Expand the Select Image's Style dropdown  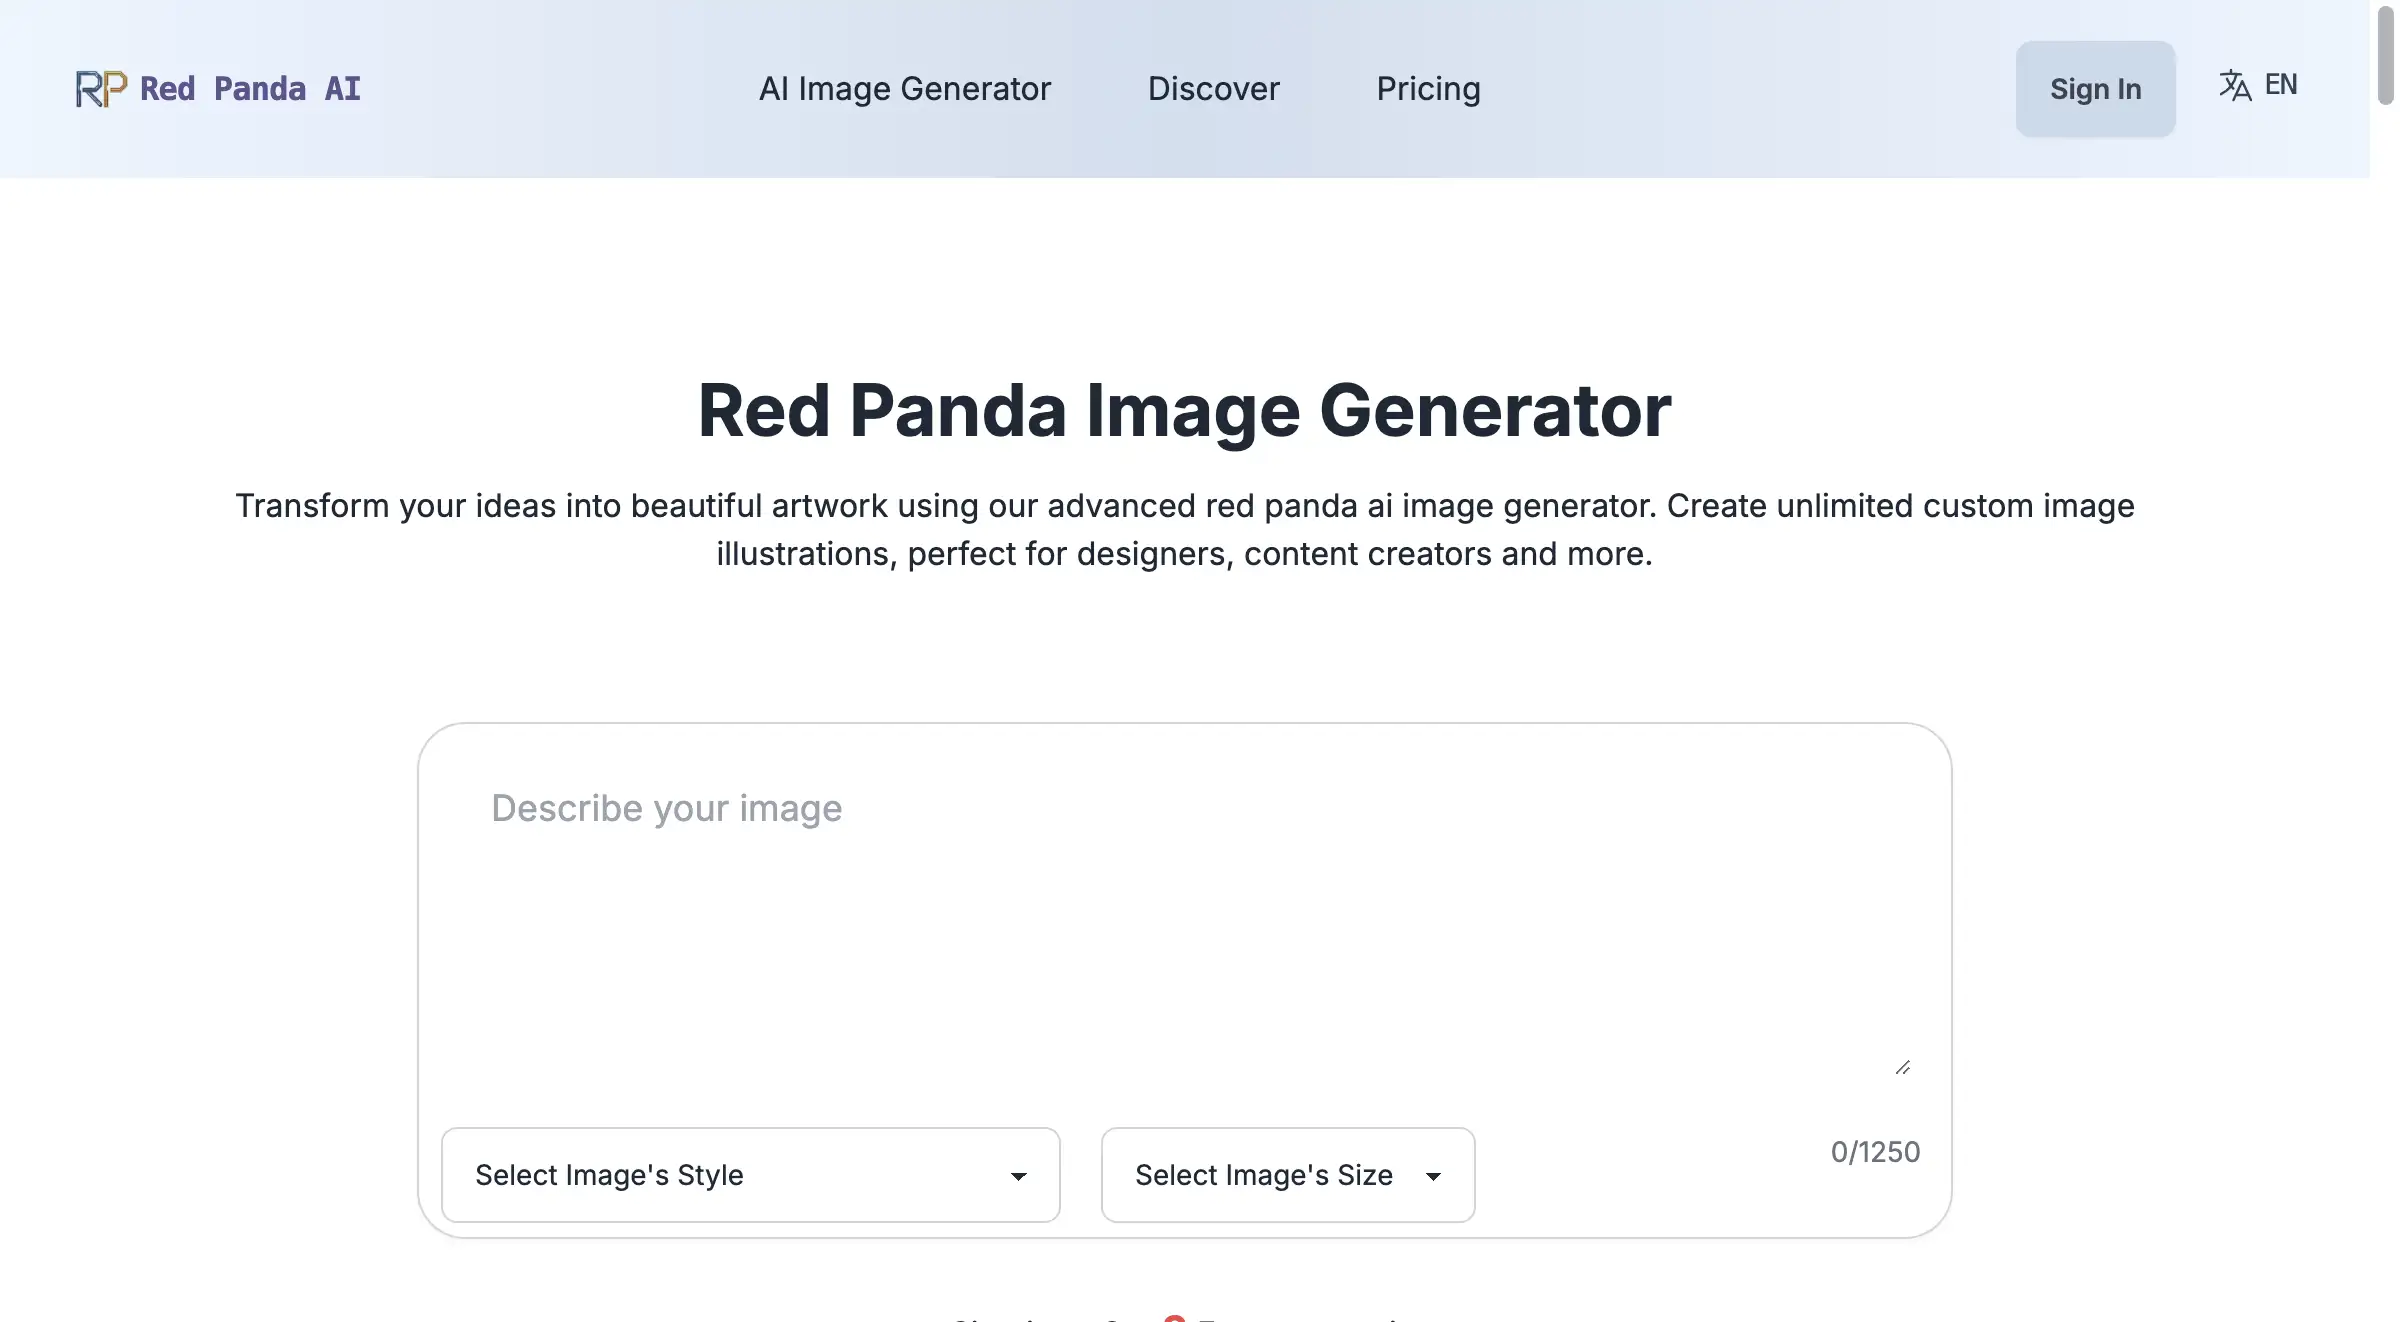pos(750,1174)
